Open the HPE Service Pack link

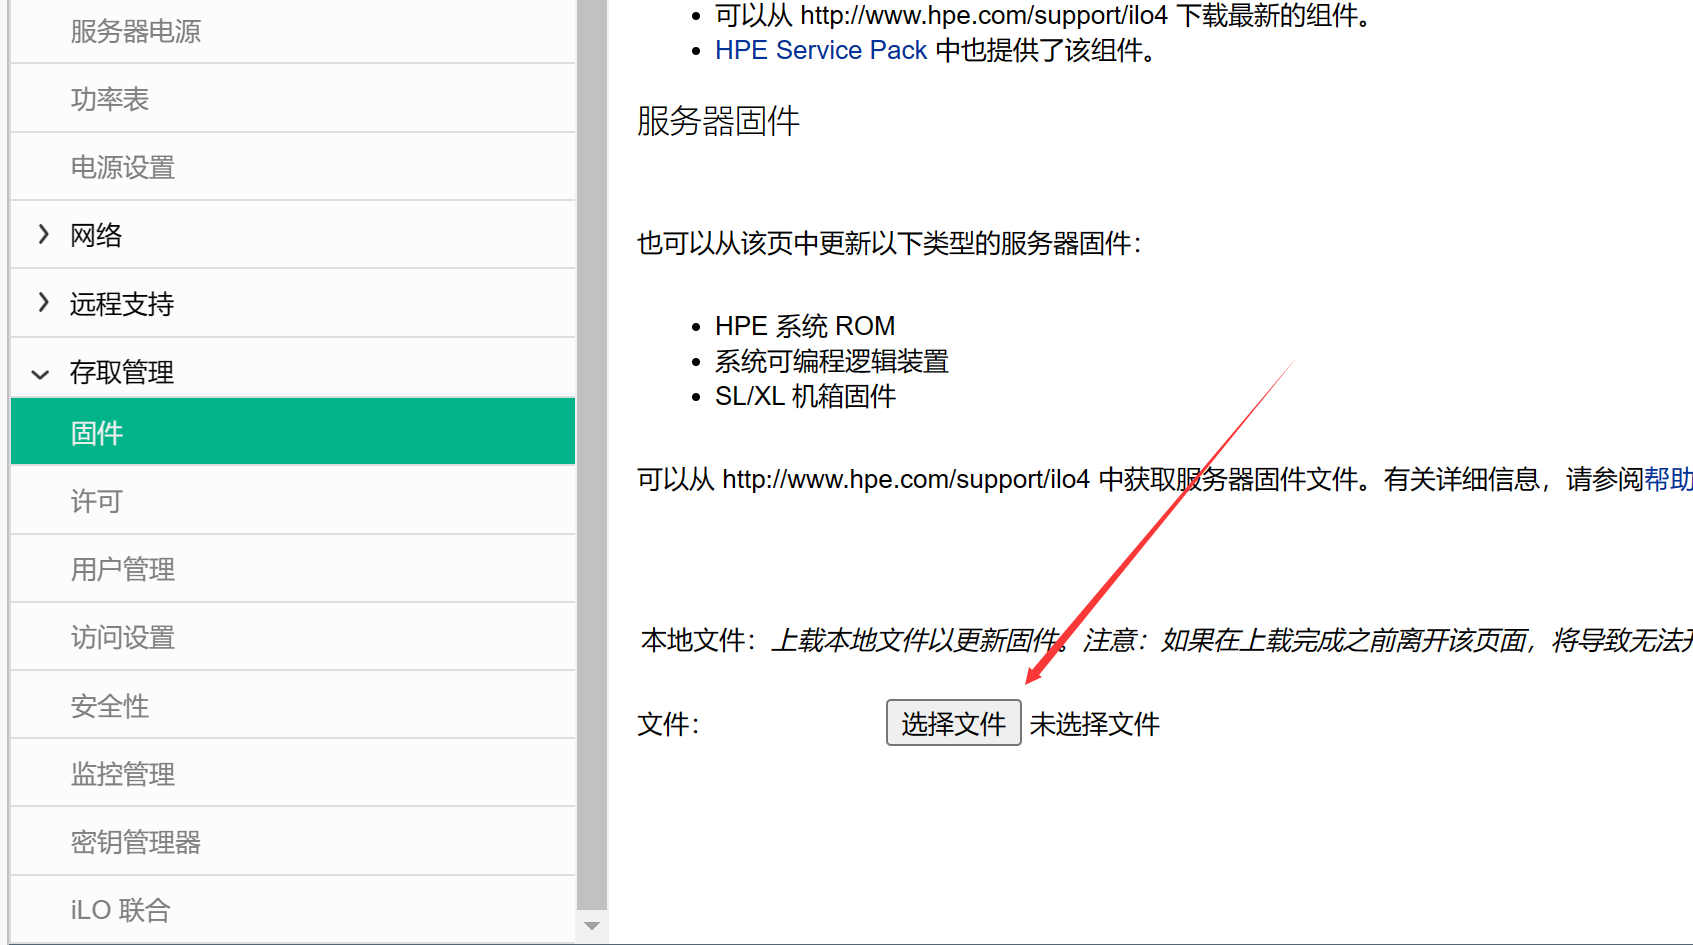pos(820,50)
